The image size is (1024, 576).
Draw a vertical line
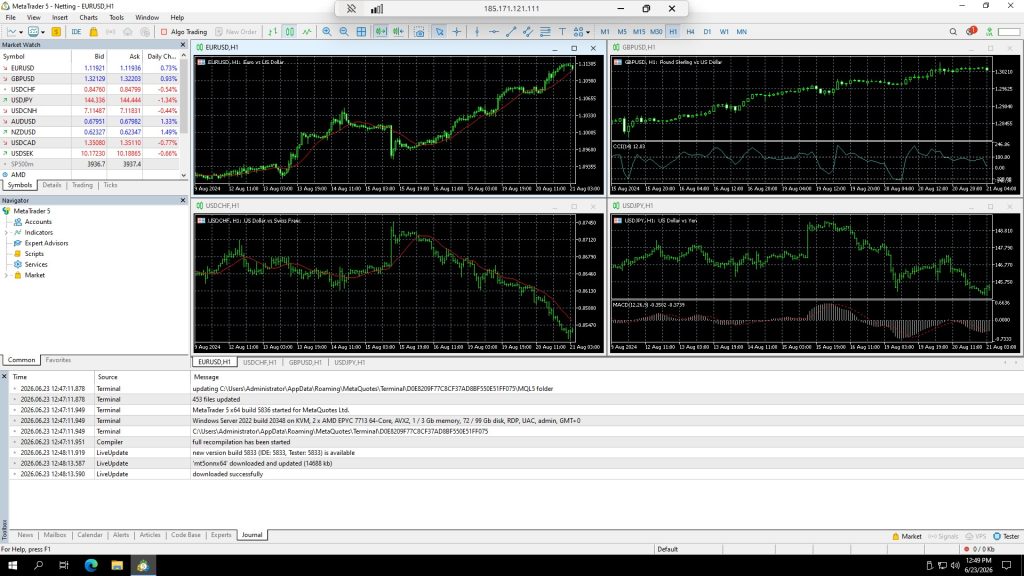coord(477,31)
